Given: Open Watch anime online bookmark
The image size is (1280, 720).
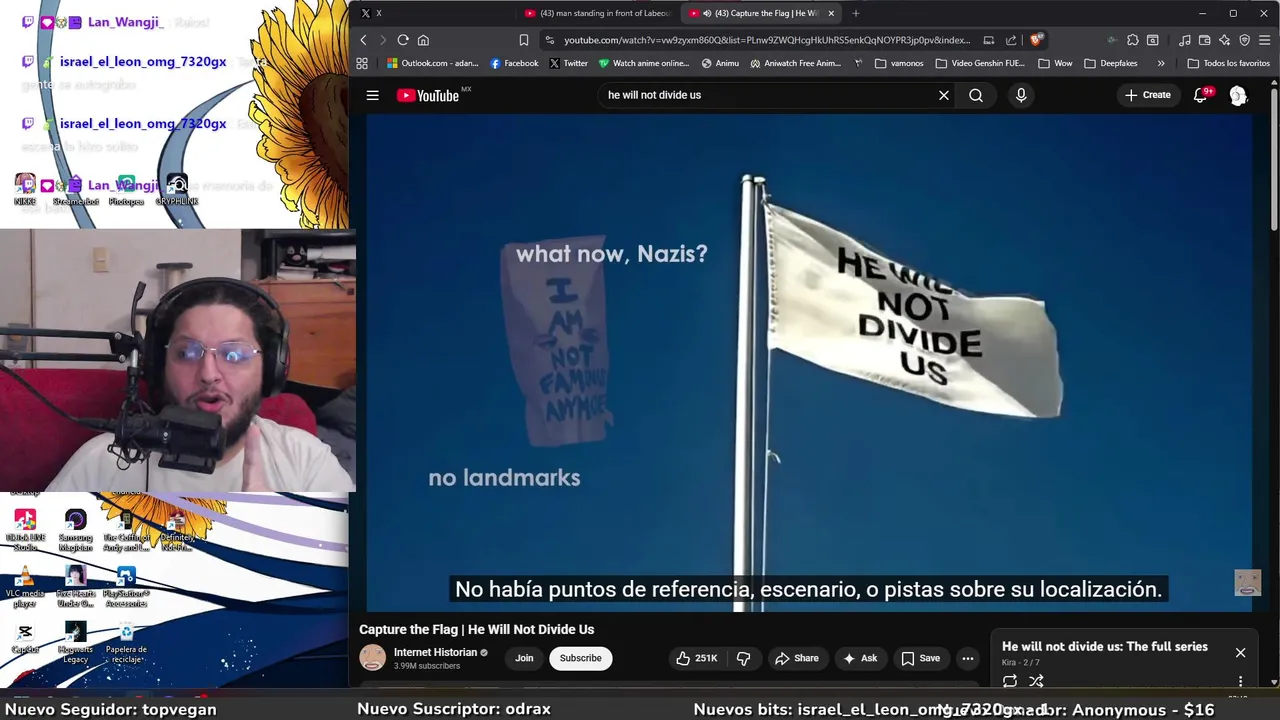Looking at the screenshot, I should 643,63.
